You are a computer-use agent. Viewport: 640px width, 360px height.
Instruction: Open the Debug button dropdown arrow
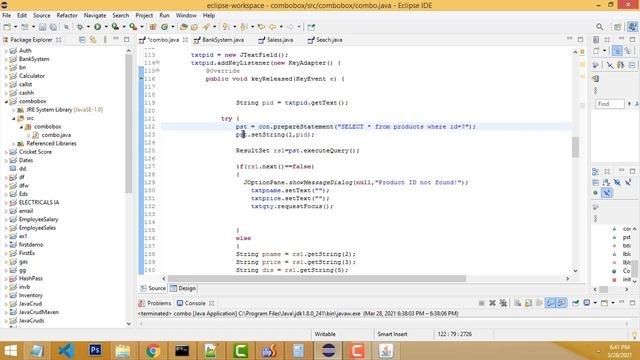[88, 27]
